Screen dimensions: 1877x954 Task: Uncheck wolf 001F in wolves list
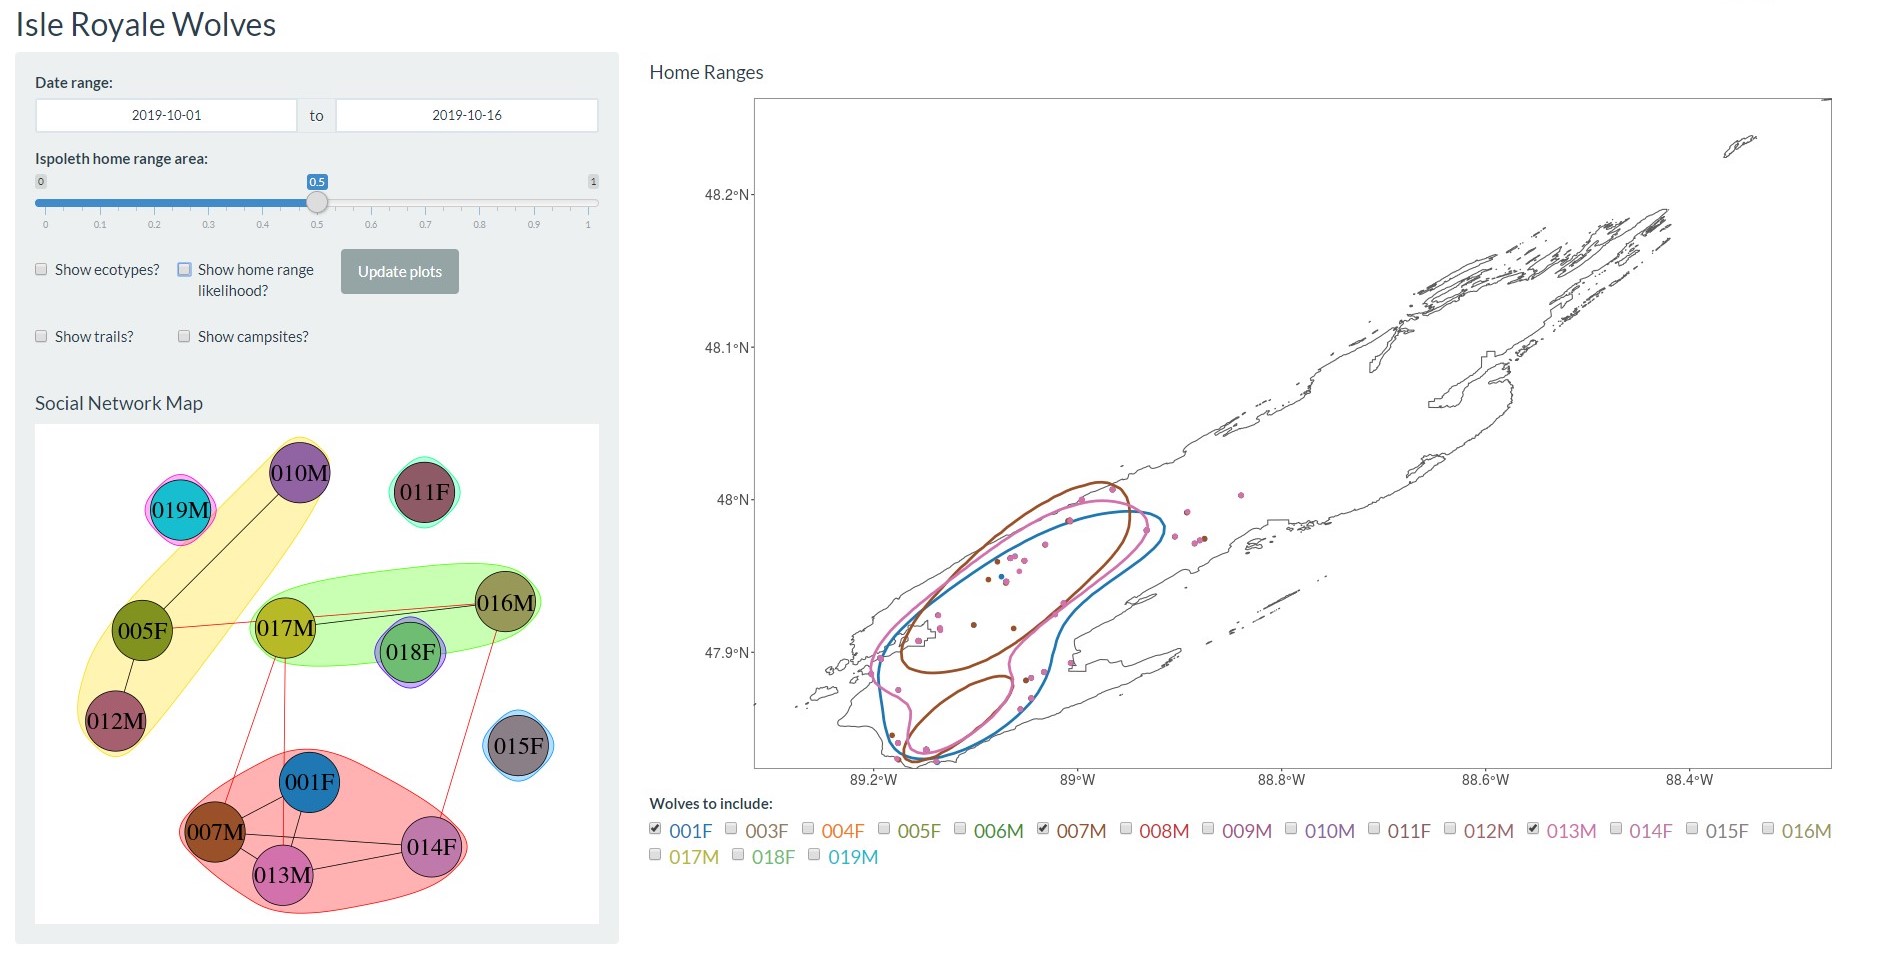coord(656,829)
